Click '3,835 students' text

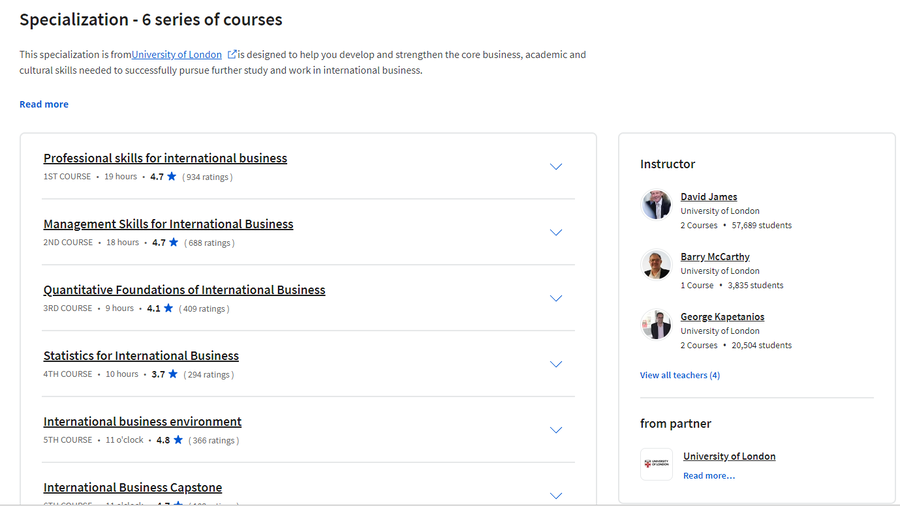(755, 286)
